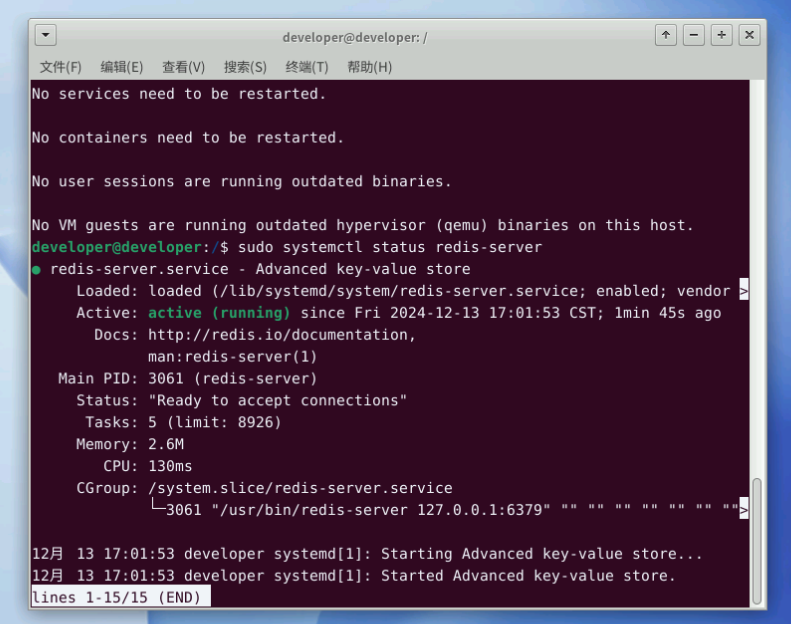Viewport: 791px width, 624px height.
Task: Open the window menu dropdown in title bar
Action: click(x=46, y=36)
